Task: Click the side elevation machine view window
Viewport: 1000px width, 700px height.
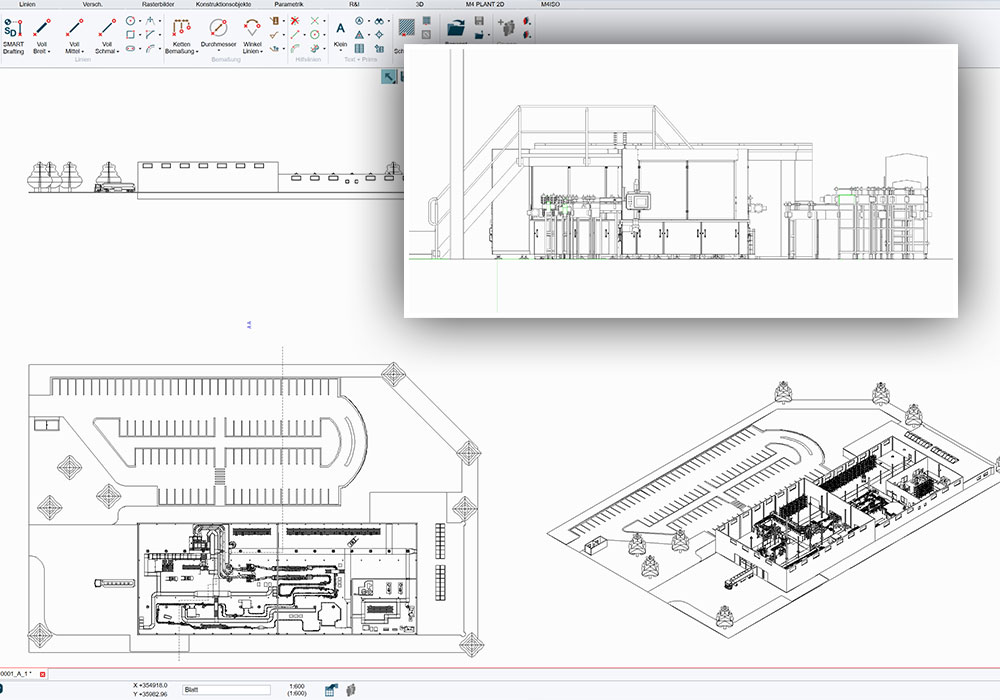Action: click(680, 180)
